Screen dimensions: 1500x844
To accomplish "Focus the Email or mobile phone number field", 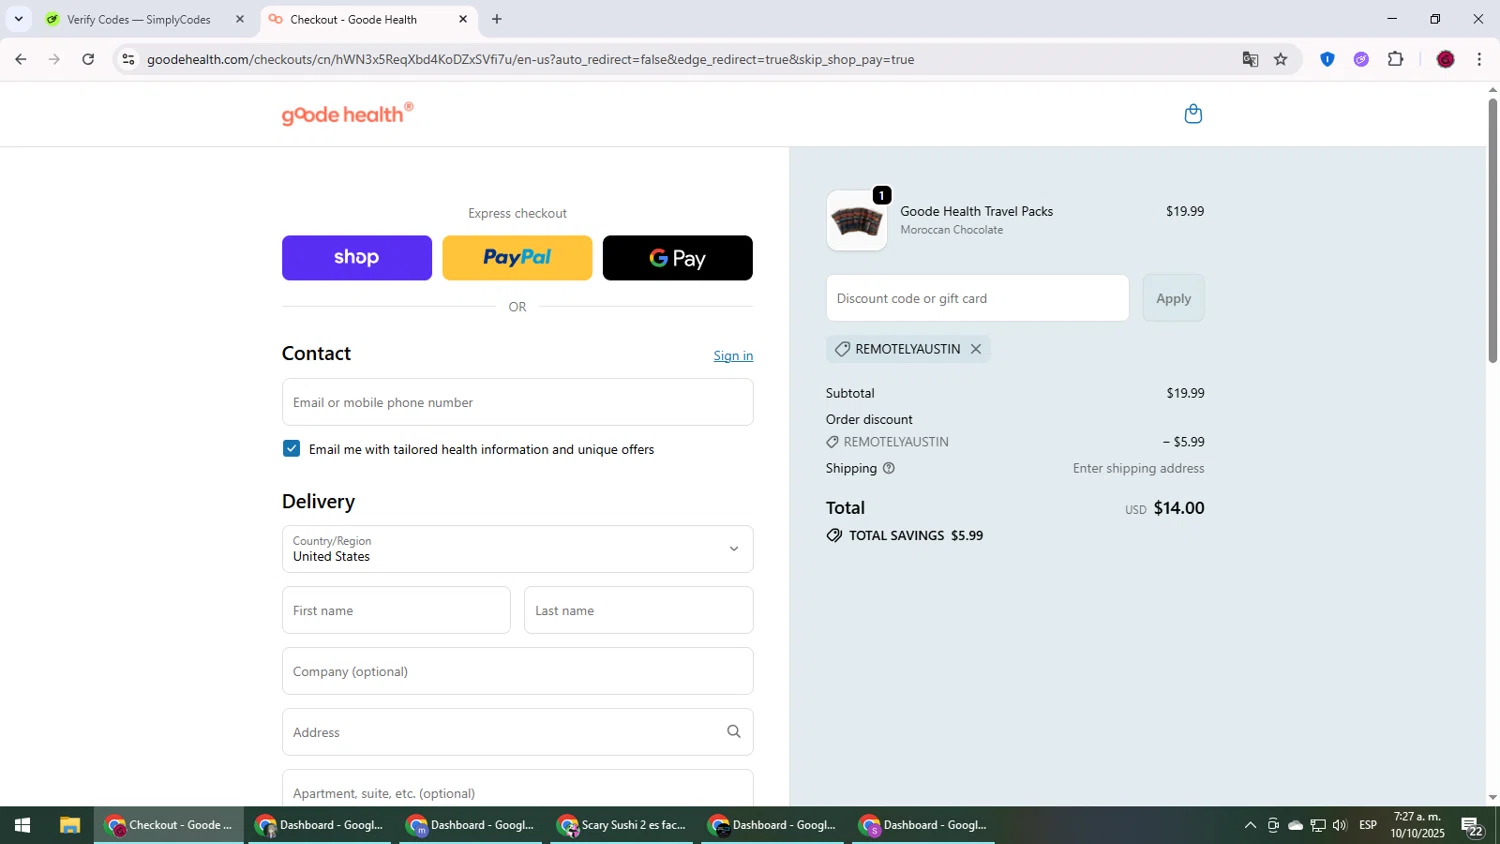I will coord(517,402).
